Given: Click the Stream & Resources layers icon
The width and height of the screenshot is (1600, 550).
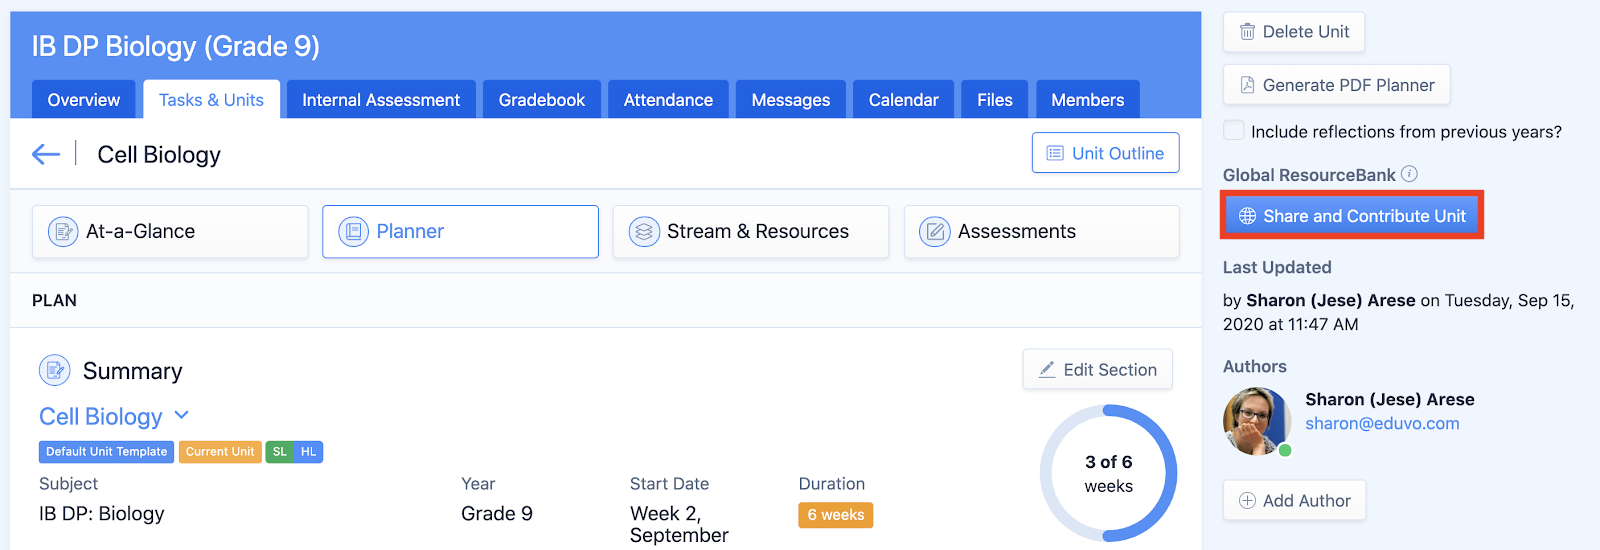Looking at the screenshot, I should [x=644, y=232].
